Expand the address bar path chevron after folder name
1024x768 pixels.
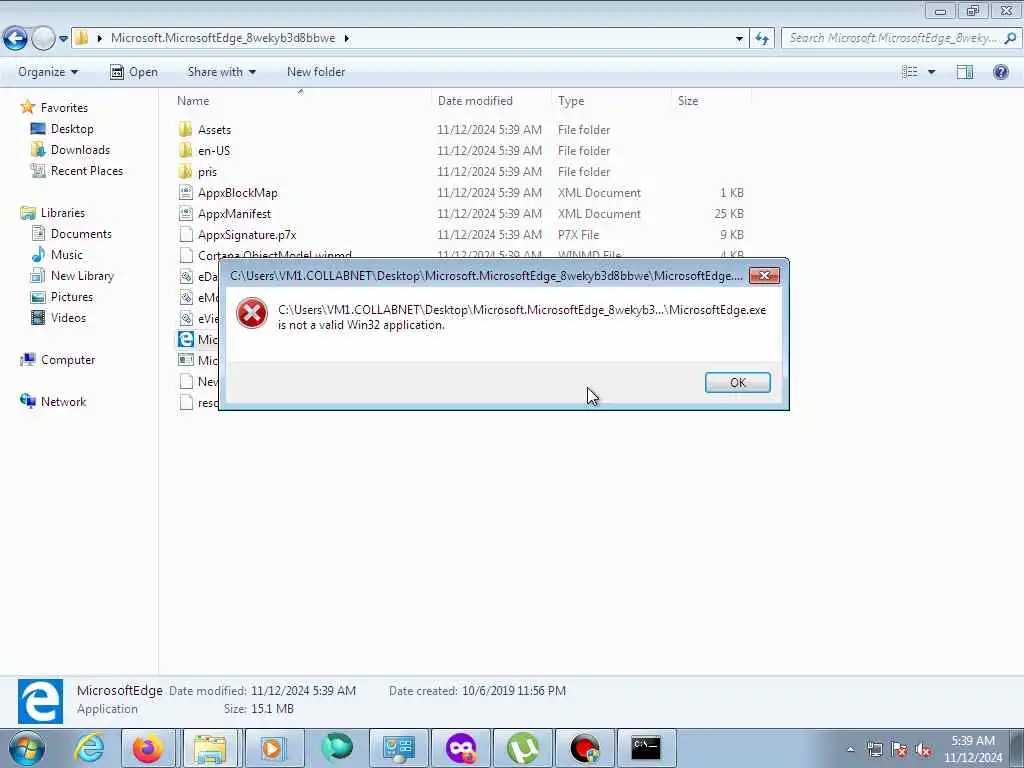coord(346,38)
